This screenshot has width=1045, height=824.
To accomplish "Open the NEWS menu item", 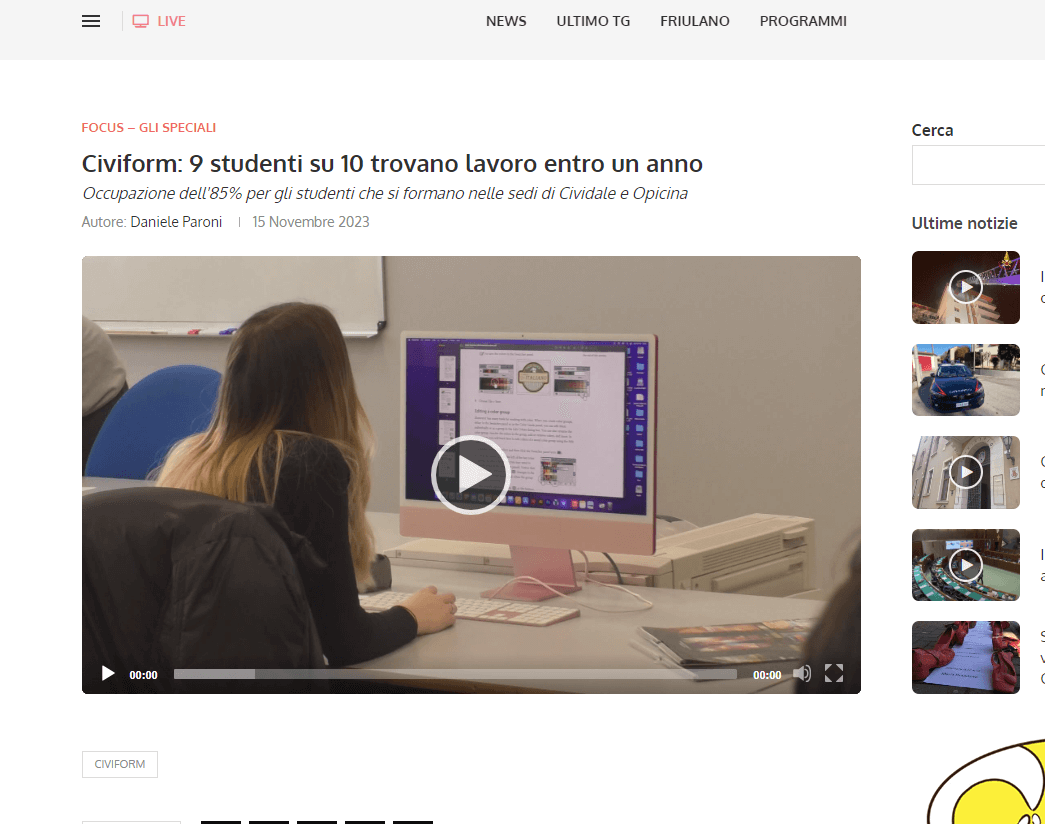I will (x=506, y=21).
